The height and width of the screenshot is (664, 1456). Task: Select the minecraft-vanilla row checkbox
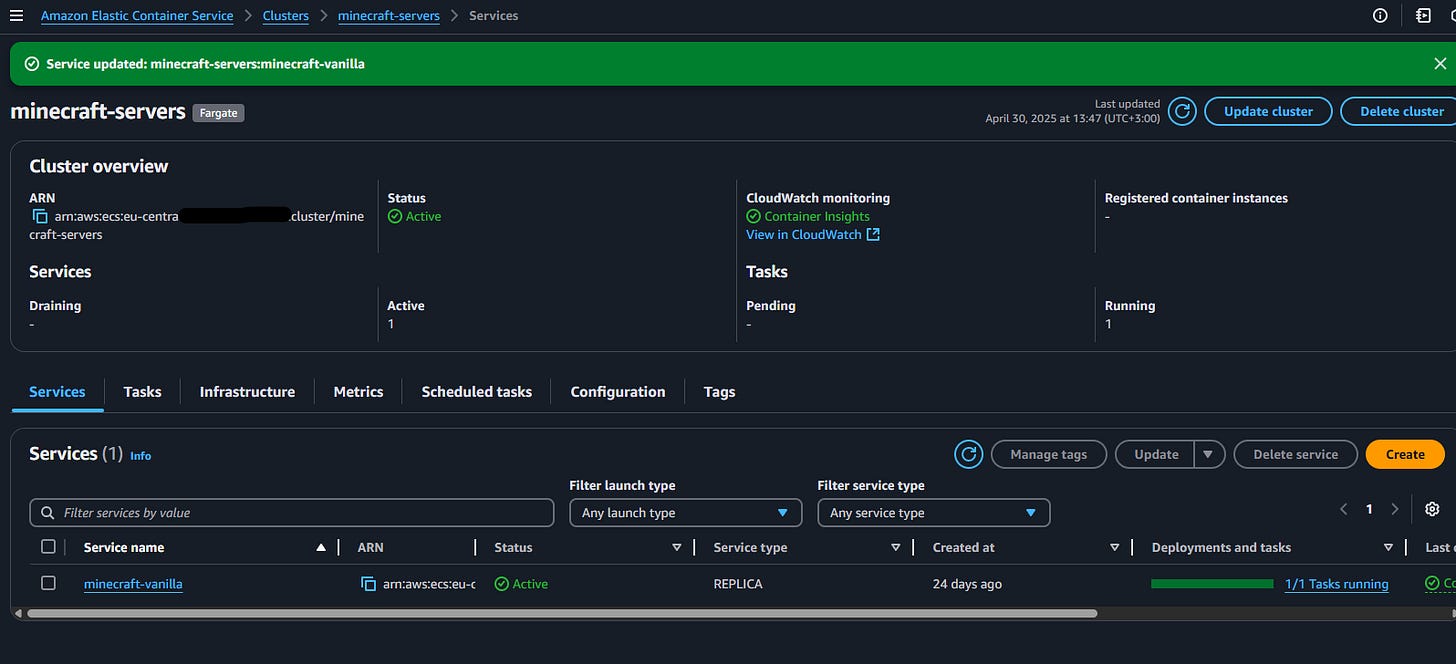pos(48,583)
